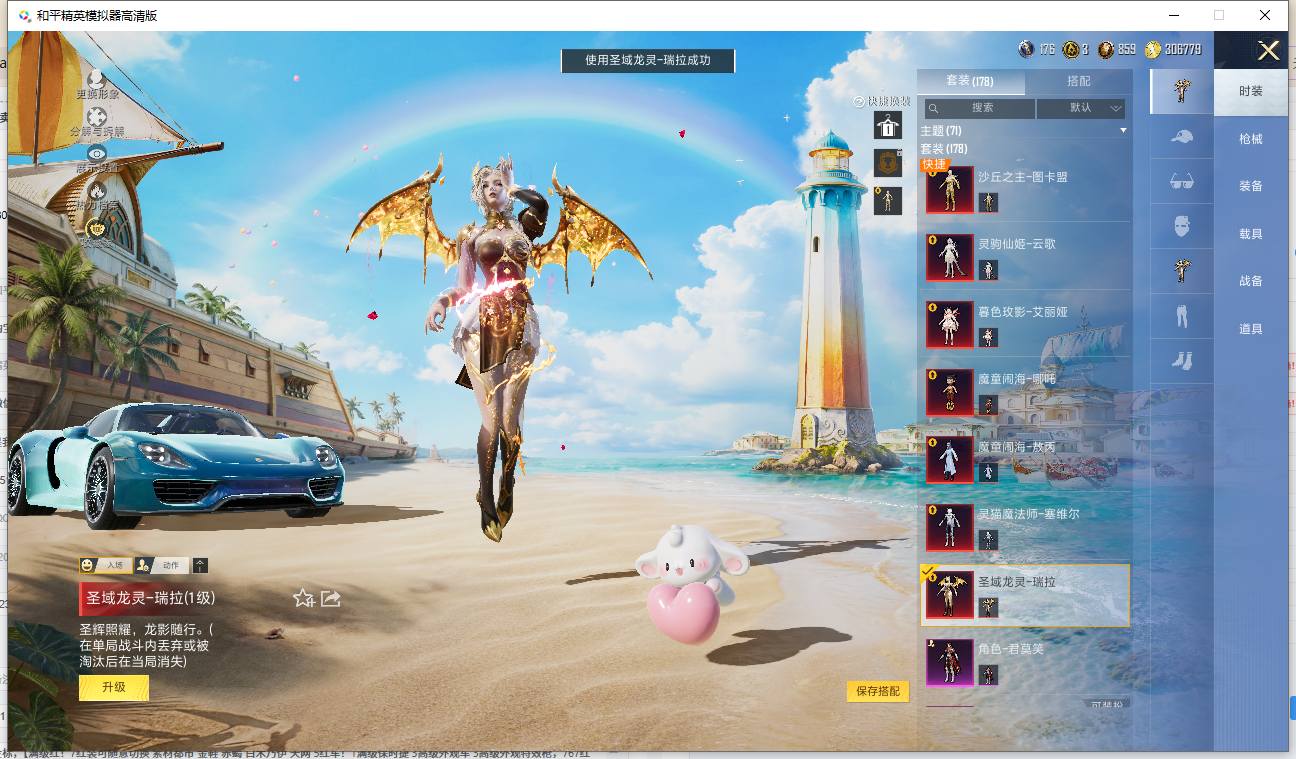This screenshot has height=759, width=1296.
Task: Select 魔童闹海-哪吒 outfit thumbnail
Action: [x=949, y=392]
